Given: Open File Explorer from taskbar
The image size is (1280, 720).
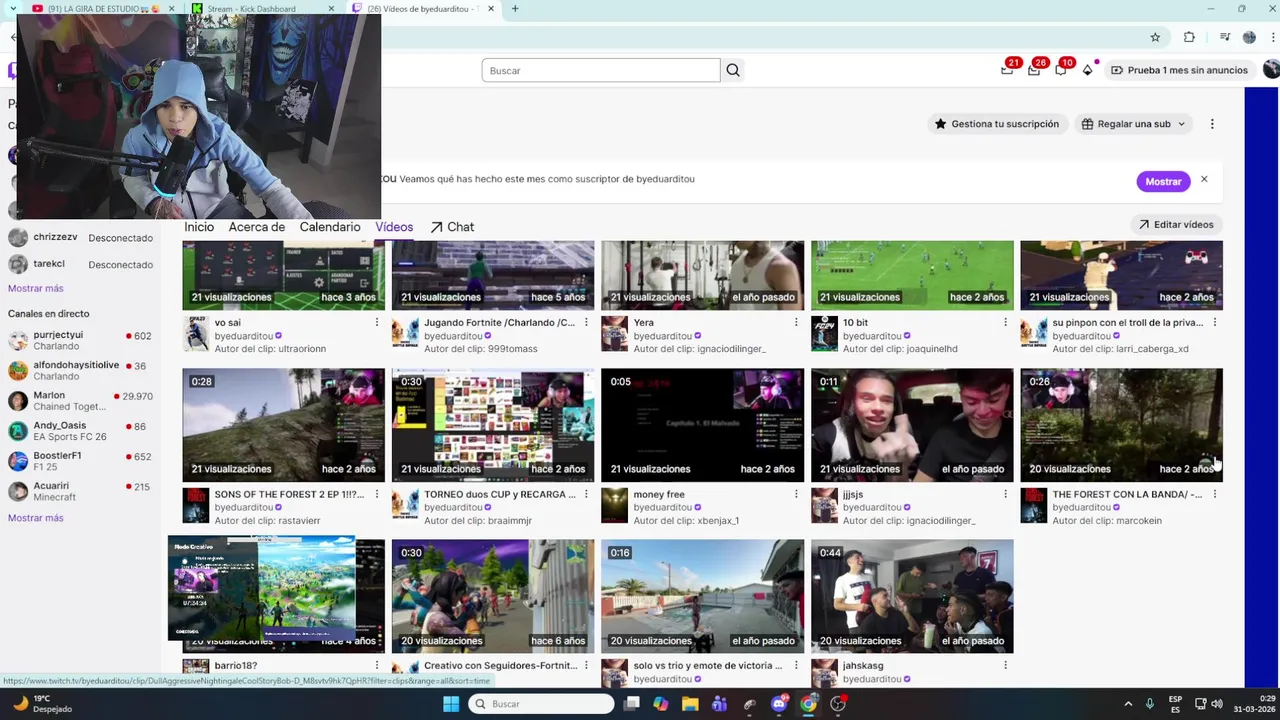Looking at the screenshot, I should 690,704.
